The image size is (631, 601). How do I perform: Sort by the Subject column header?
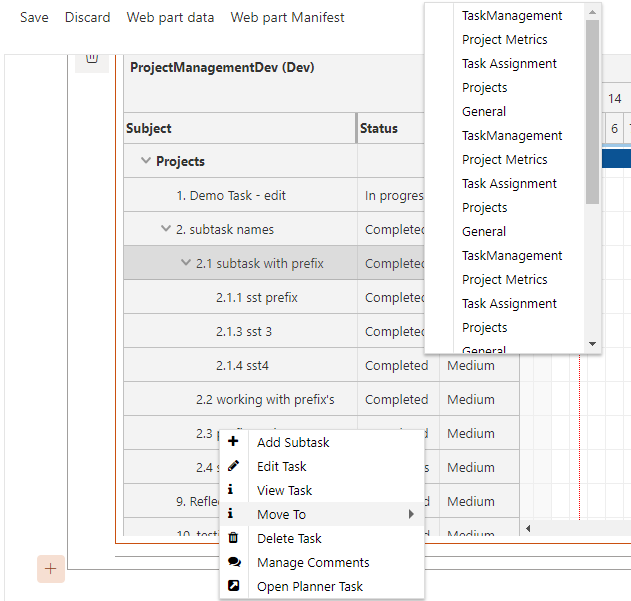pyautogui.click(x=240, y=128)
